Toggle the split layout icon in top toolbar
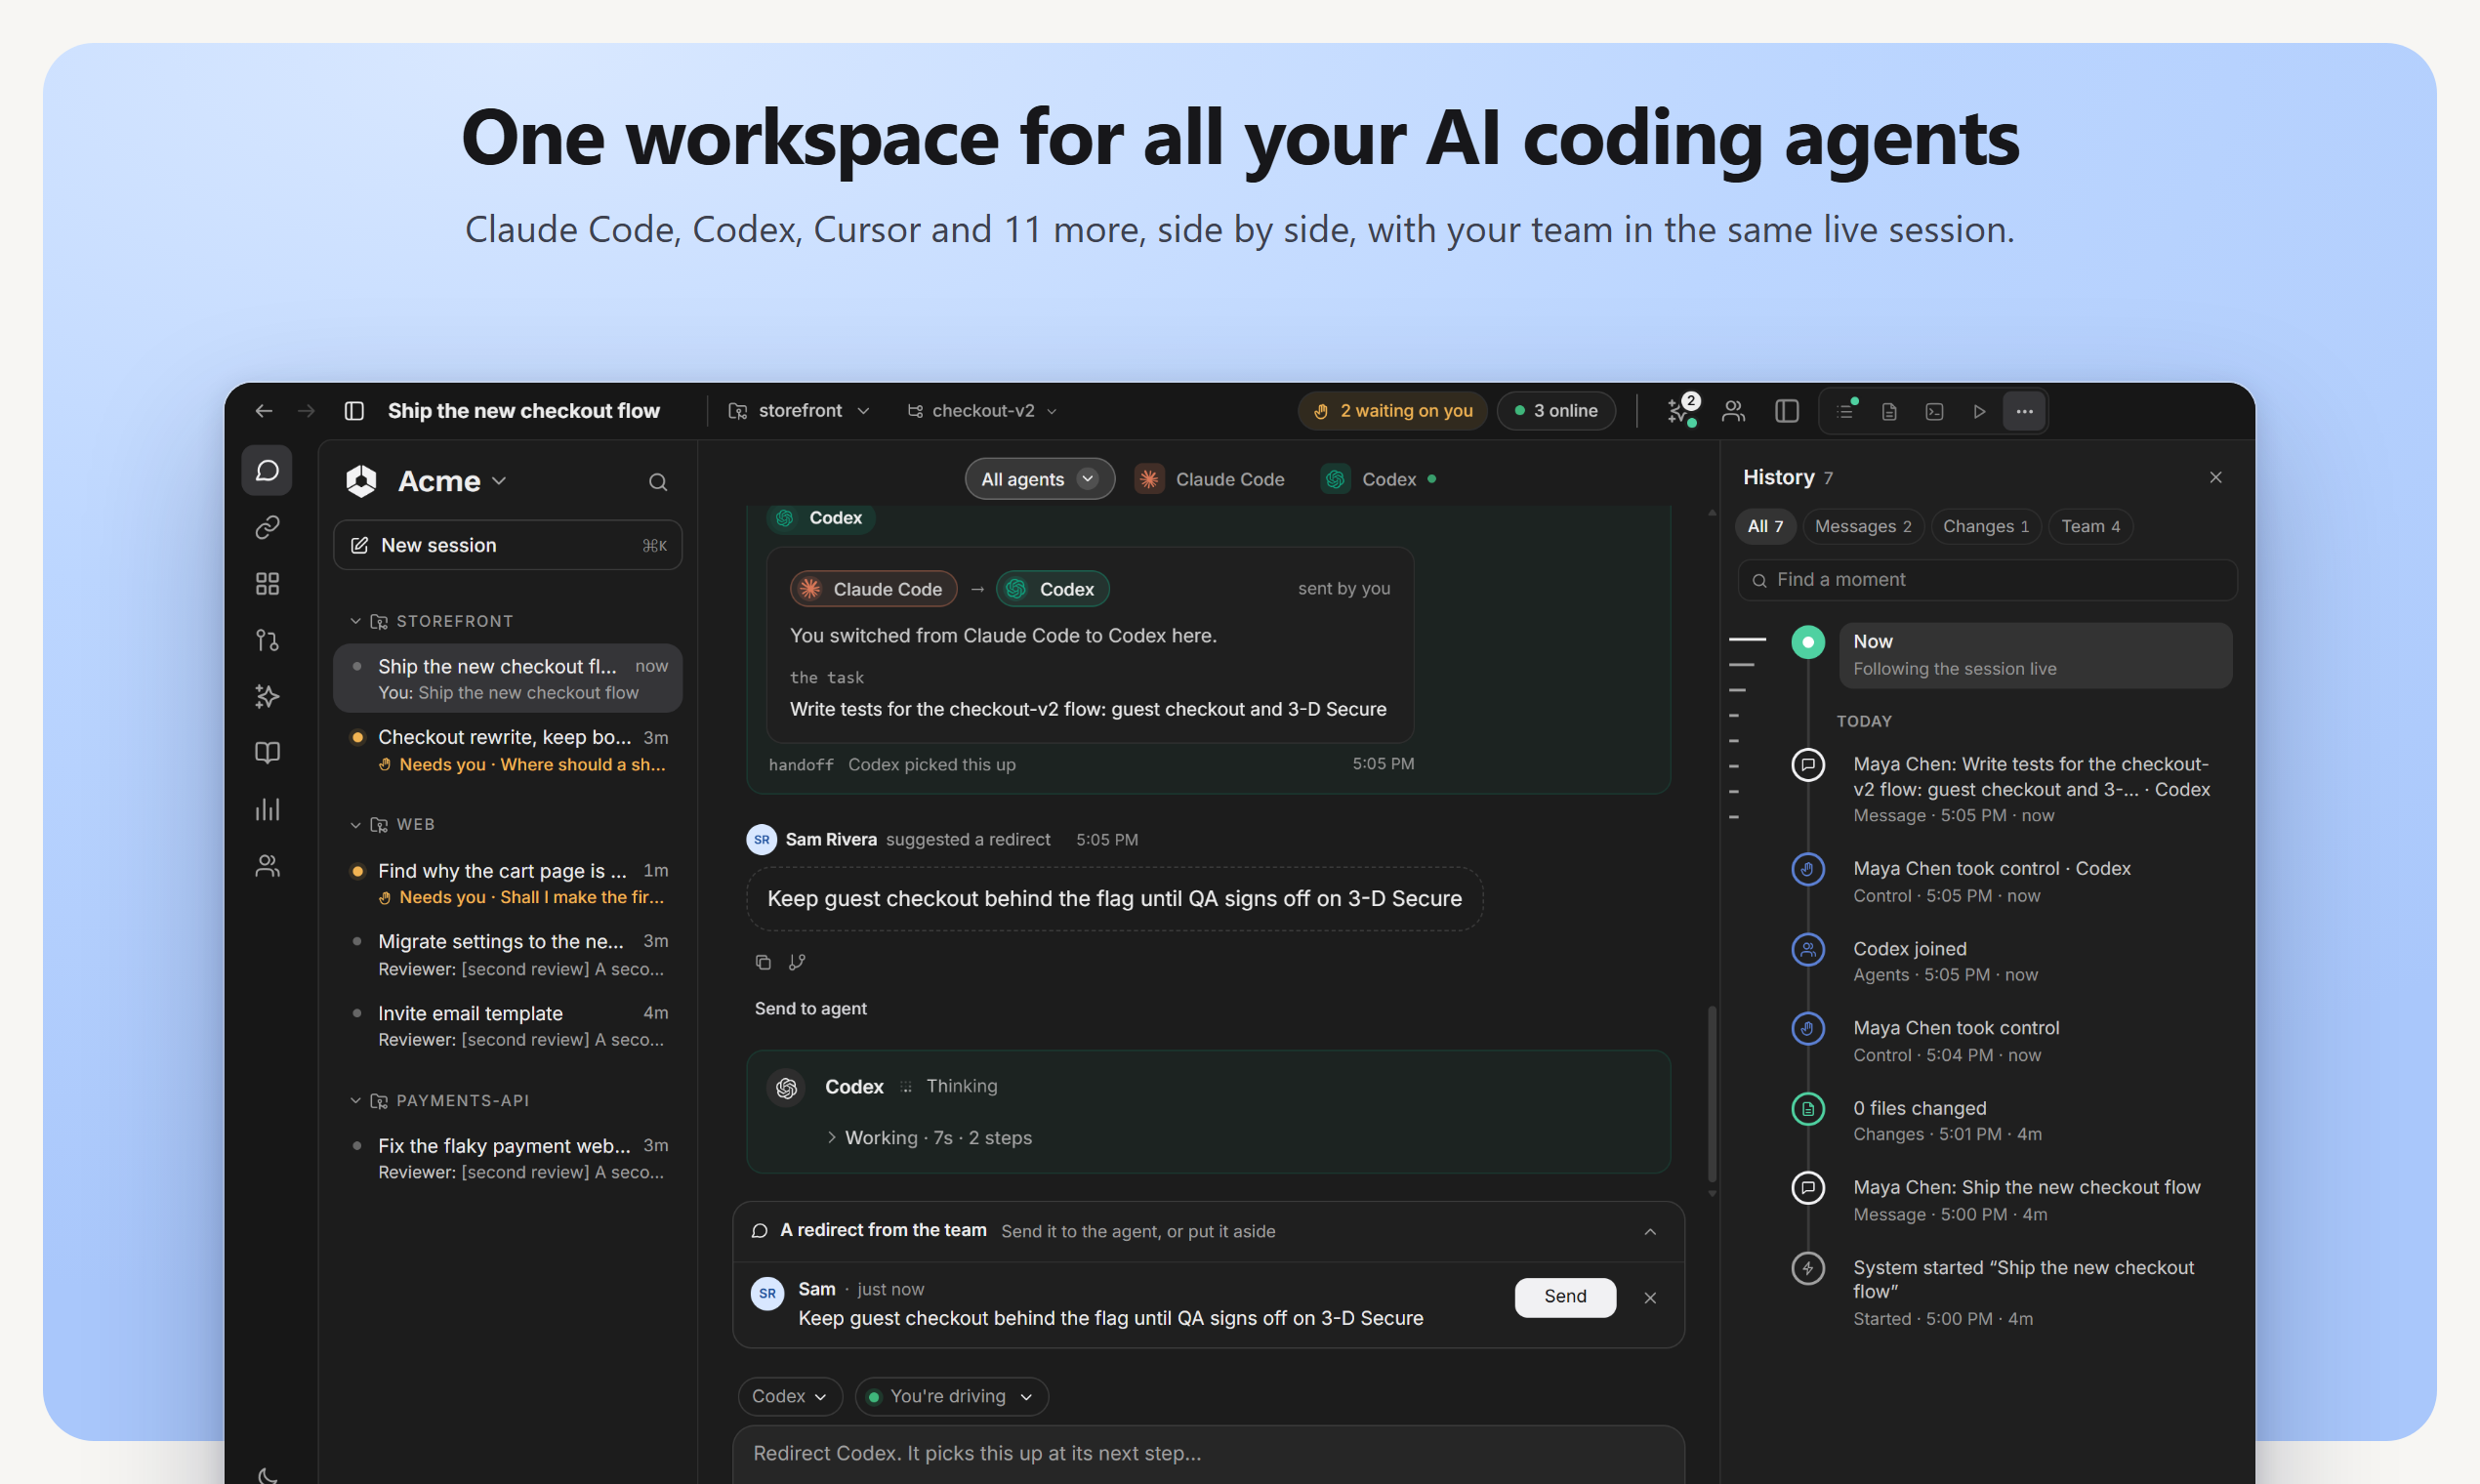2480x1484 pixels. [x=1787, y=411]
